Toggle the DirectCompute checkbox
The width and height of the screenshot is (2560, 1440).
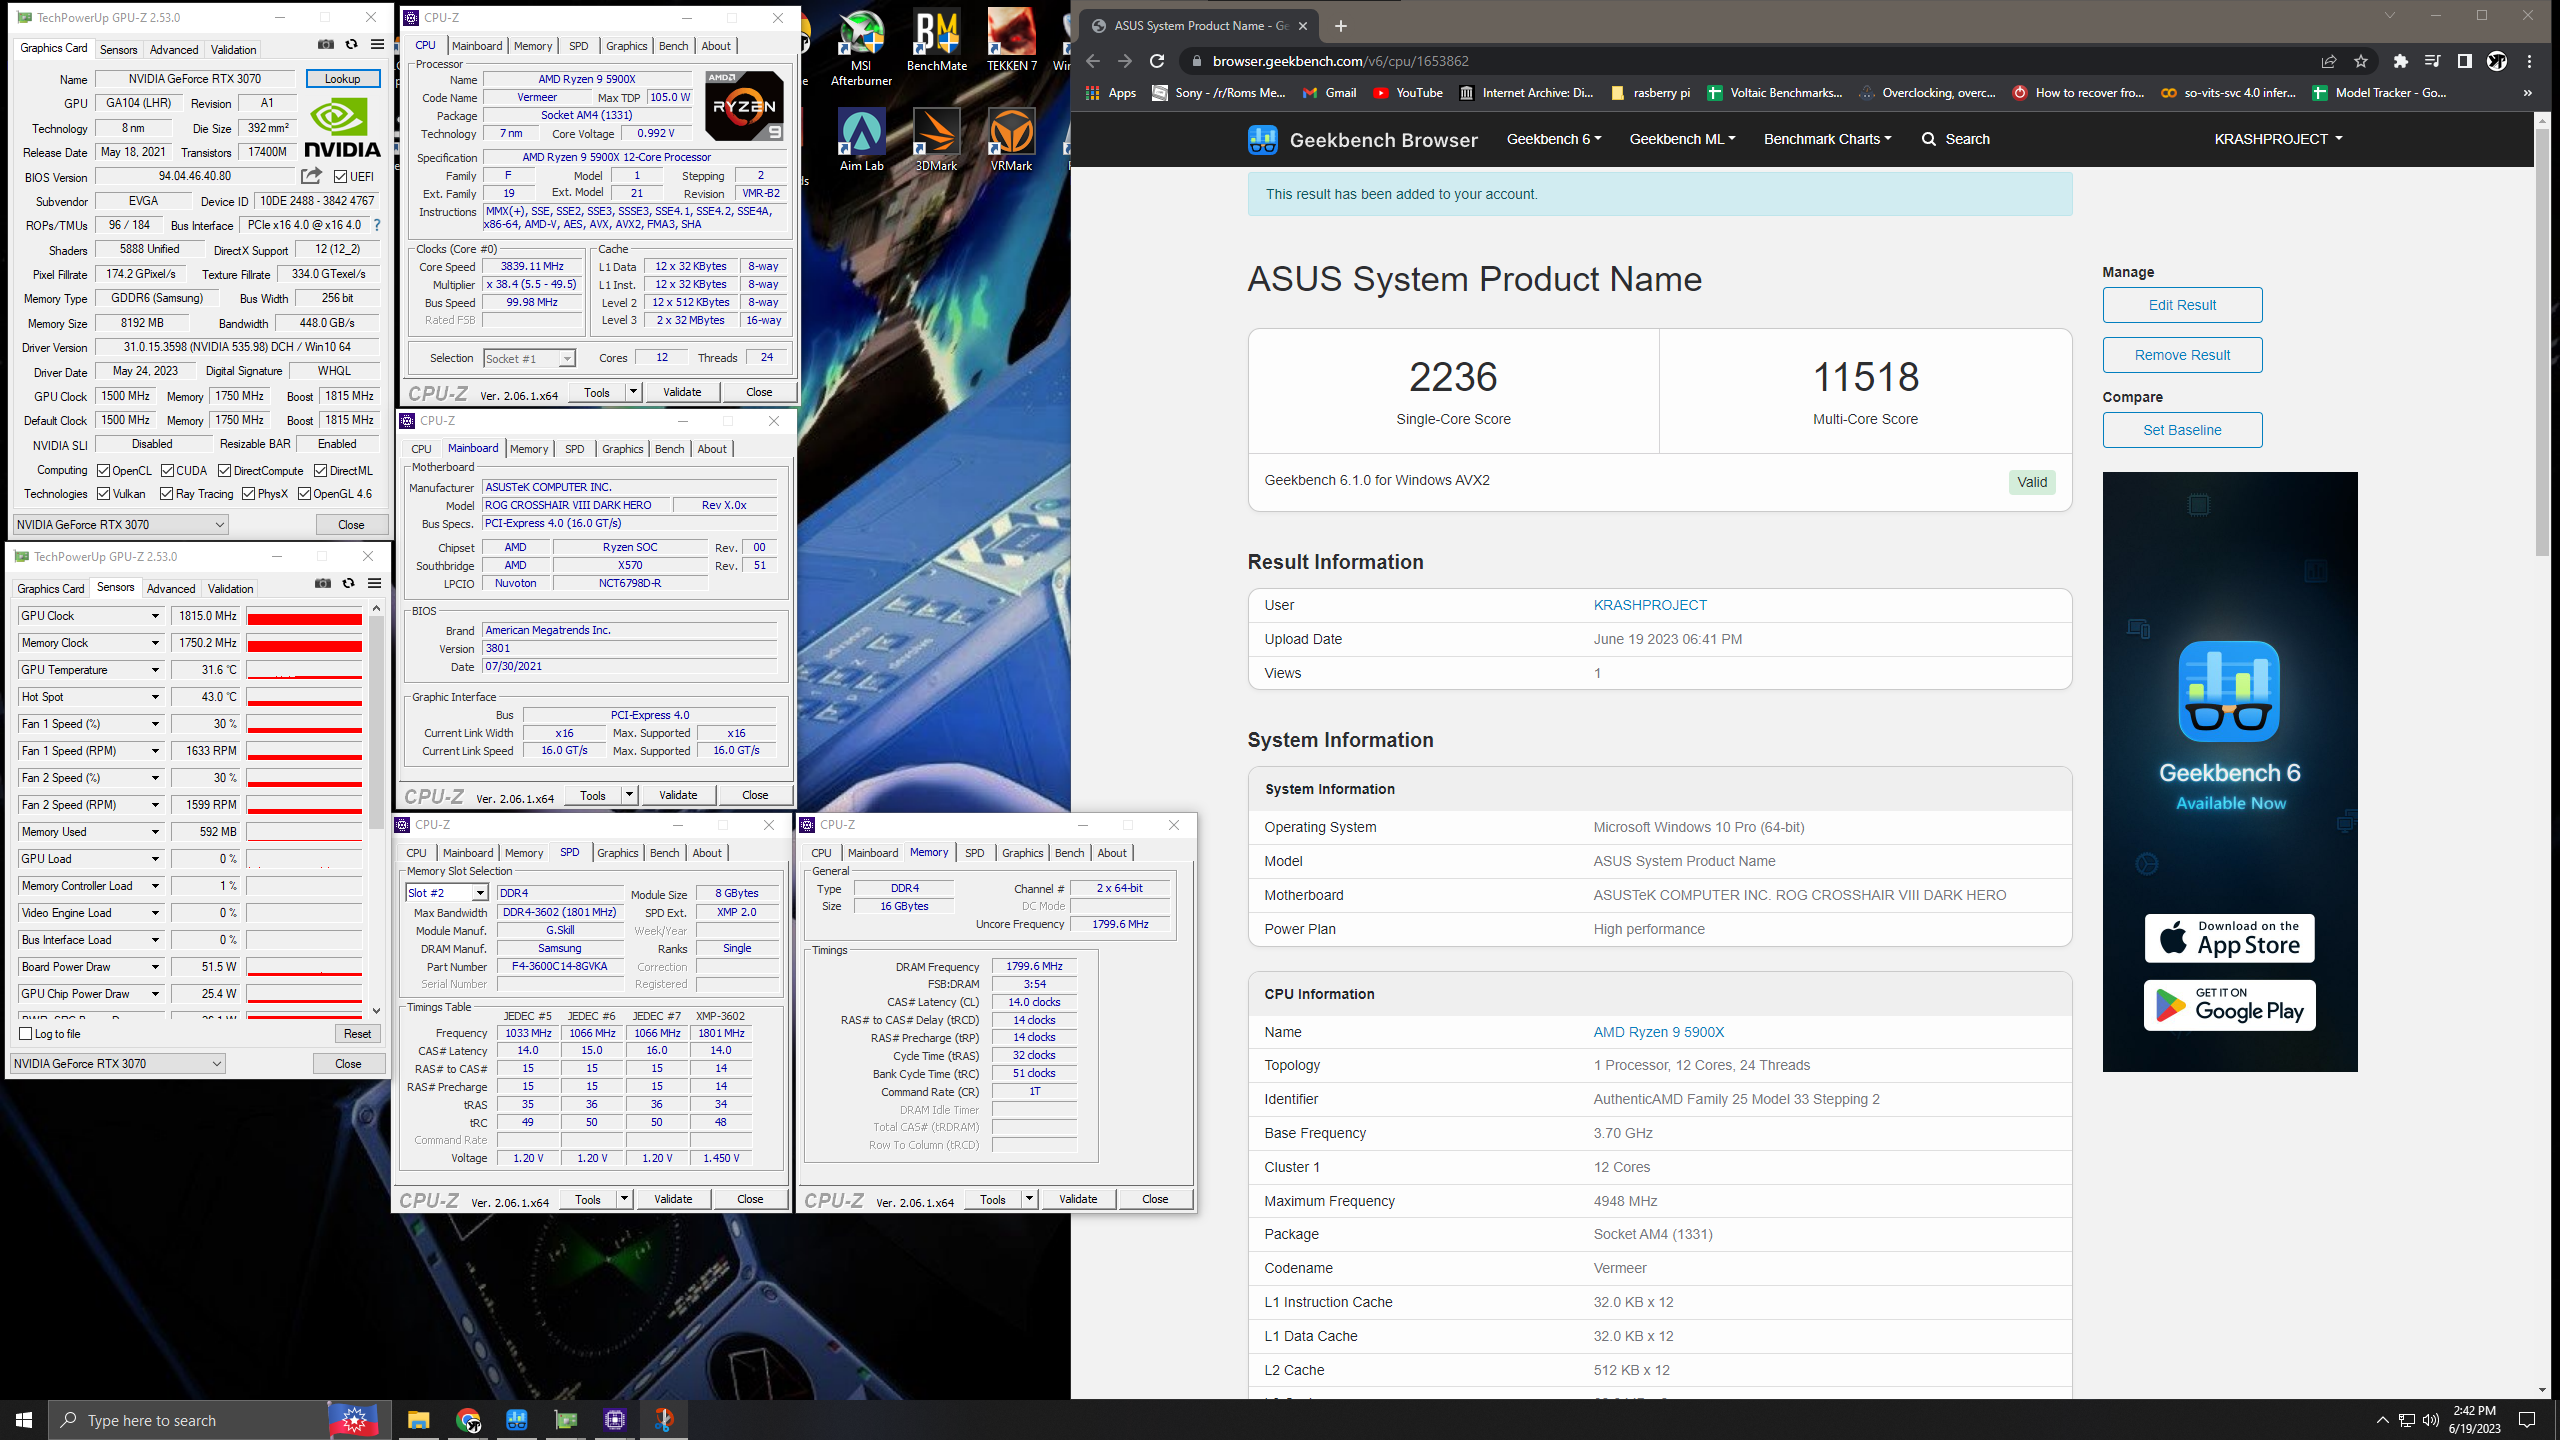tap(225, 471)
